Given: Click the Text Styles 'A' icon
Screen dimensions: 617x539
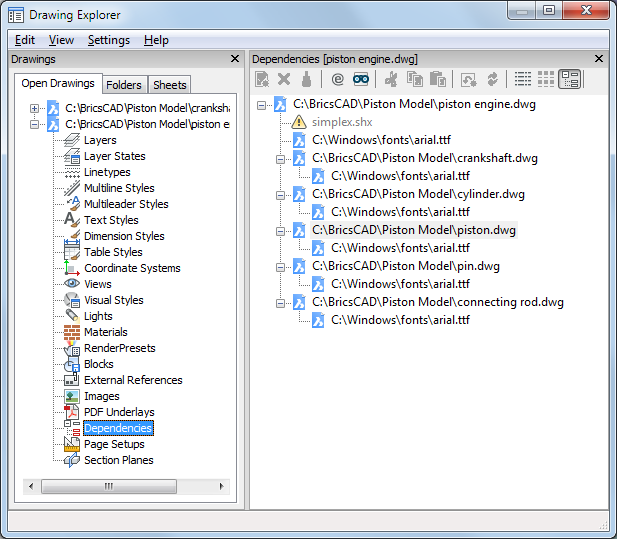Looking at the screenshot, I should point(72,220).
